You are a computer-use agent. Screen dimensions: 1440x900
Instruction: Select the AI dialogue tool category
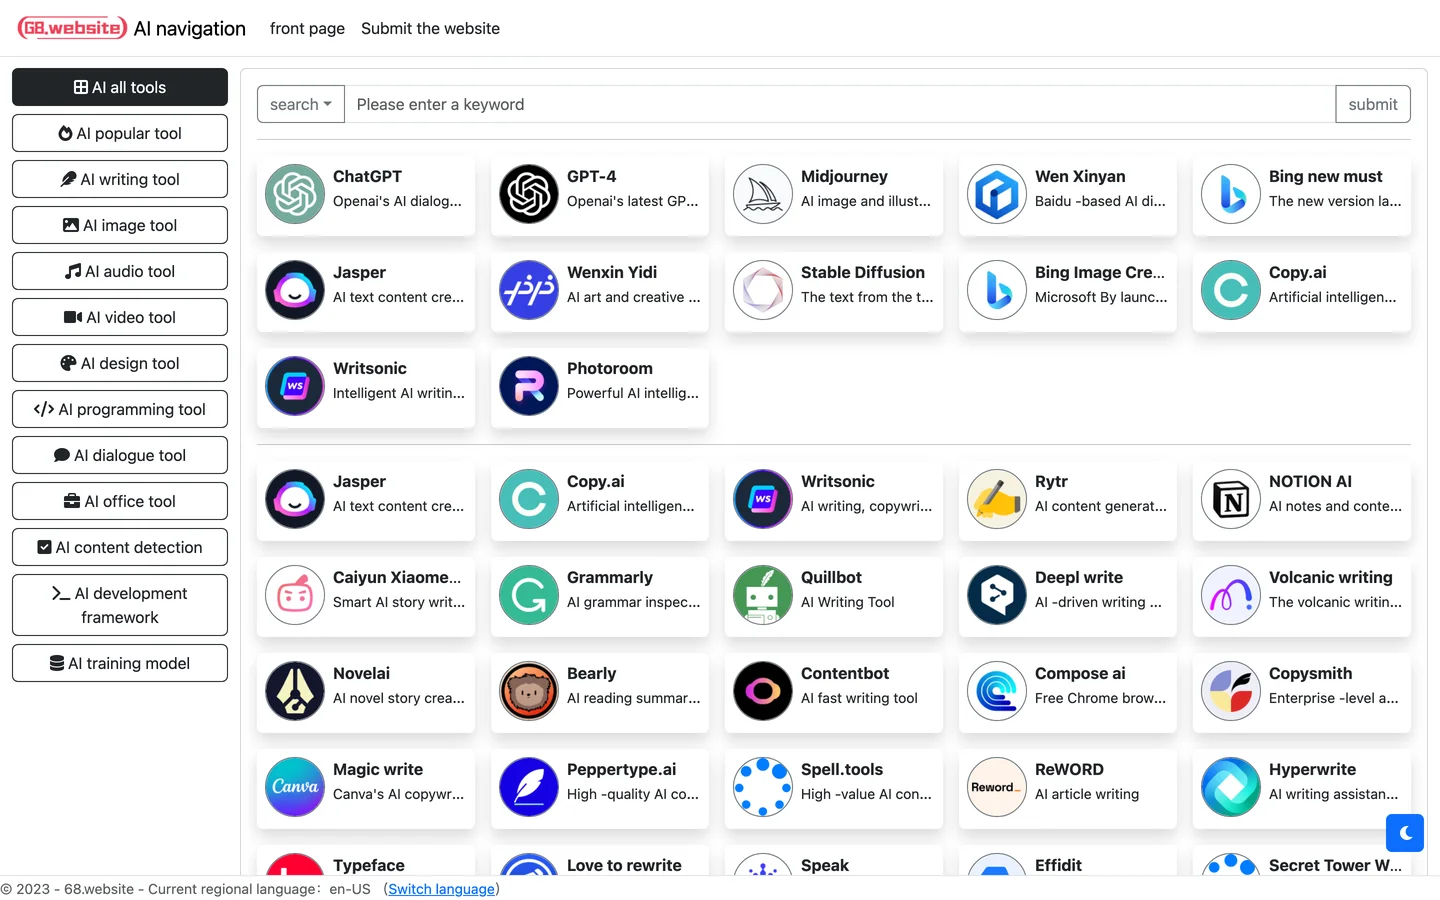point(120,455)
